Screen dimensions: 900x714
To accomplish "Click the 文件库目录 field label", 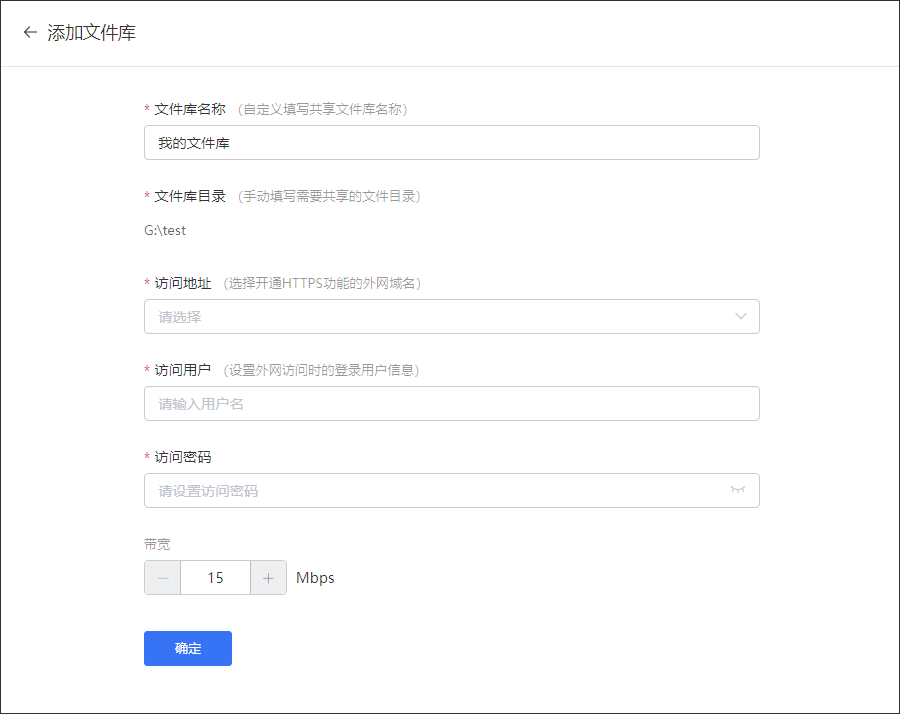I will click(x=190, y=196).
